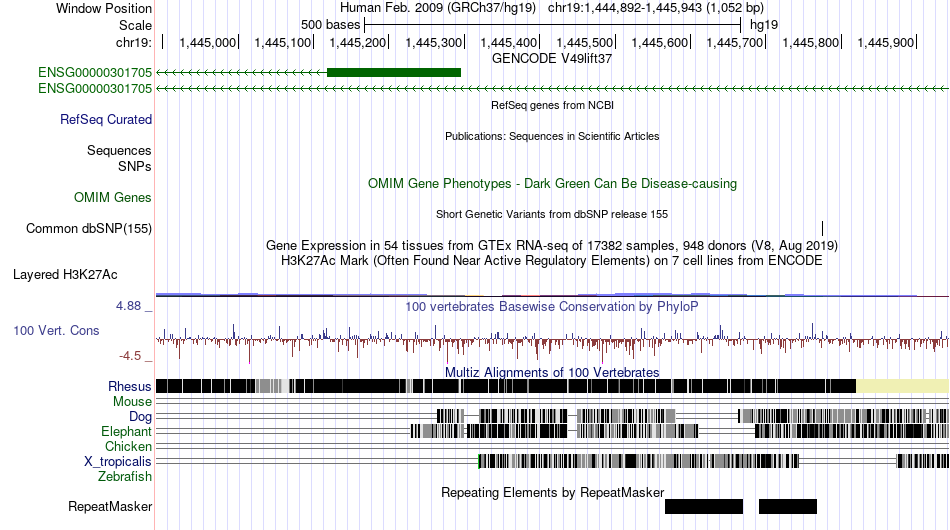Click the H3K27Ac Mark ENCODE track title

pos(552,260)
